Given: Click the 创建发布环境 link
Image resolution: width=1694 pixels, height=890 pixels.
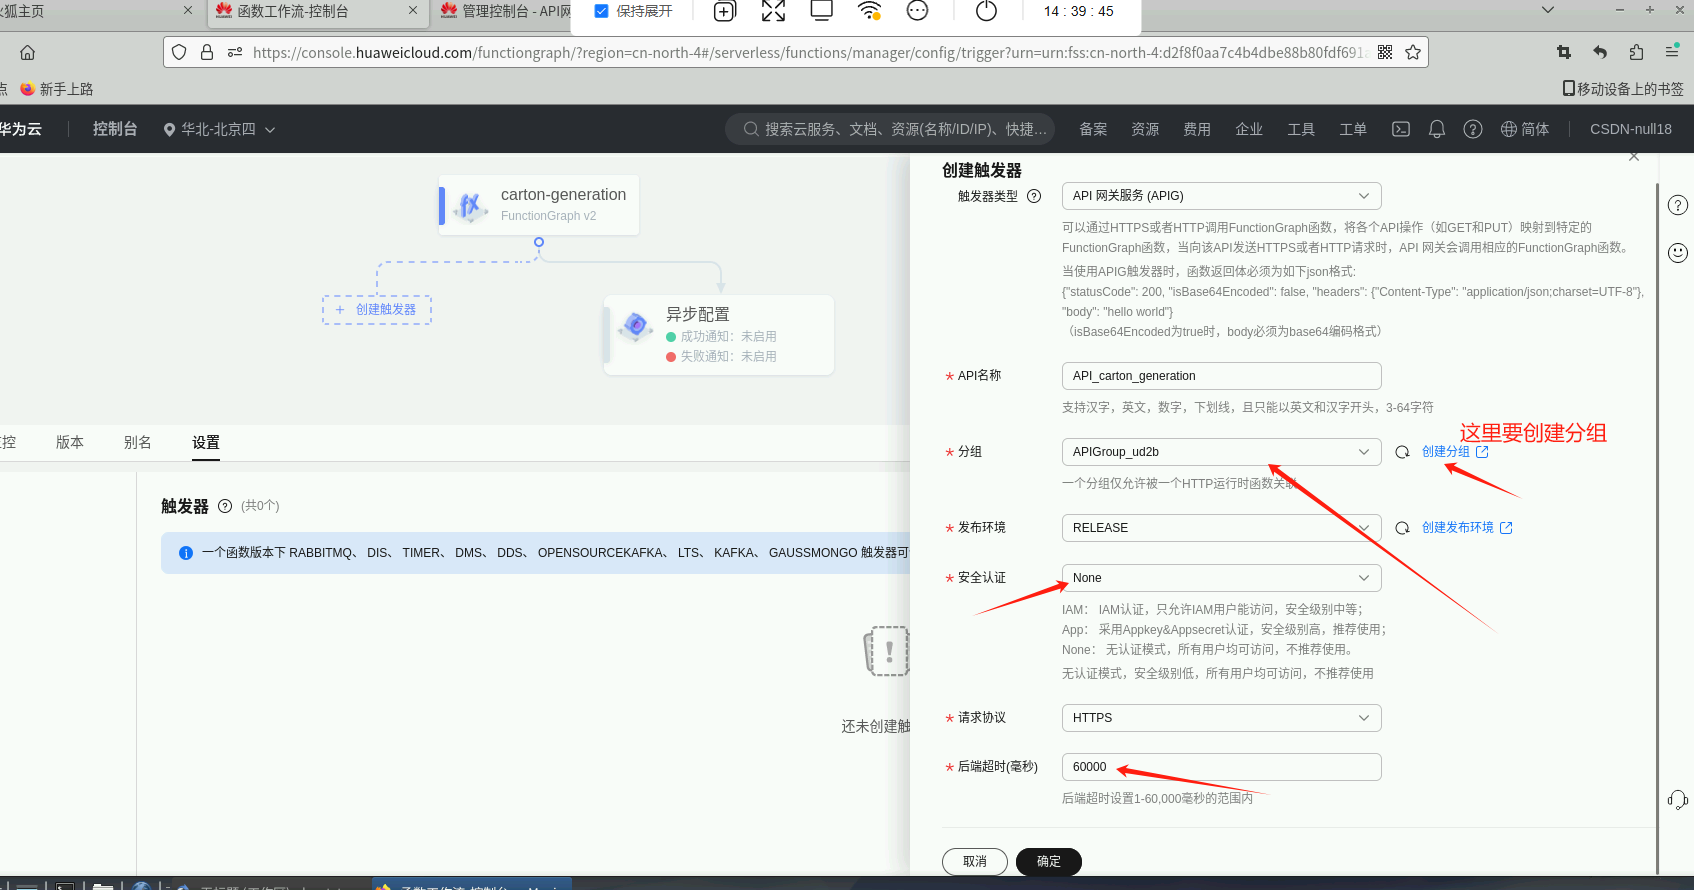Looking at the screenshot, I should 1467,528.
